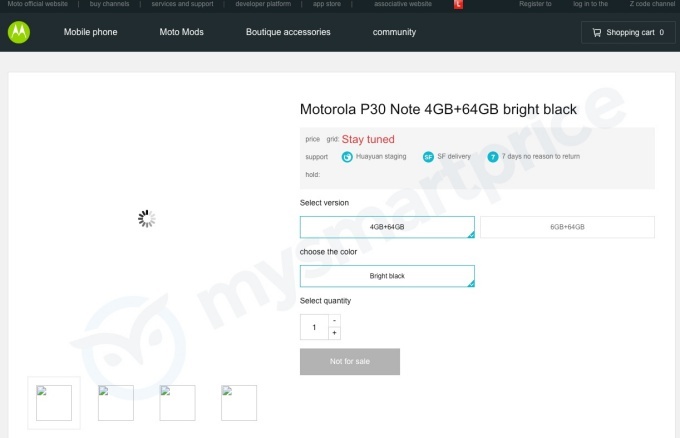Open the Shopping cart

click(x=628, y=32)
